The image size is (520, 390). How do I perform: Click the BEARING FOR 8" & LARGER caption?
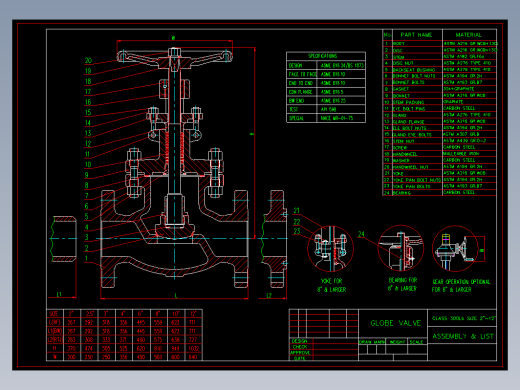pos(403,284)
